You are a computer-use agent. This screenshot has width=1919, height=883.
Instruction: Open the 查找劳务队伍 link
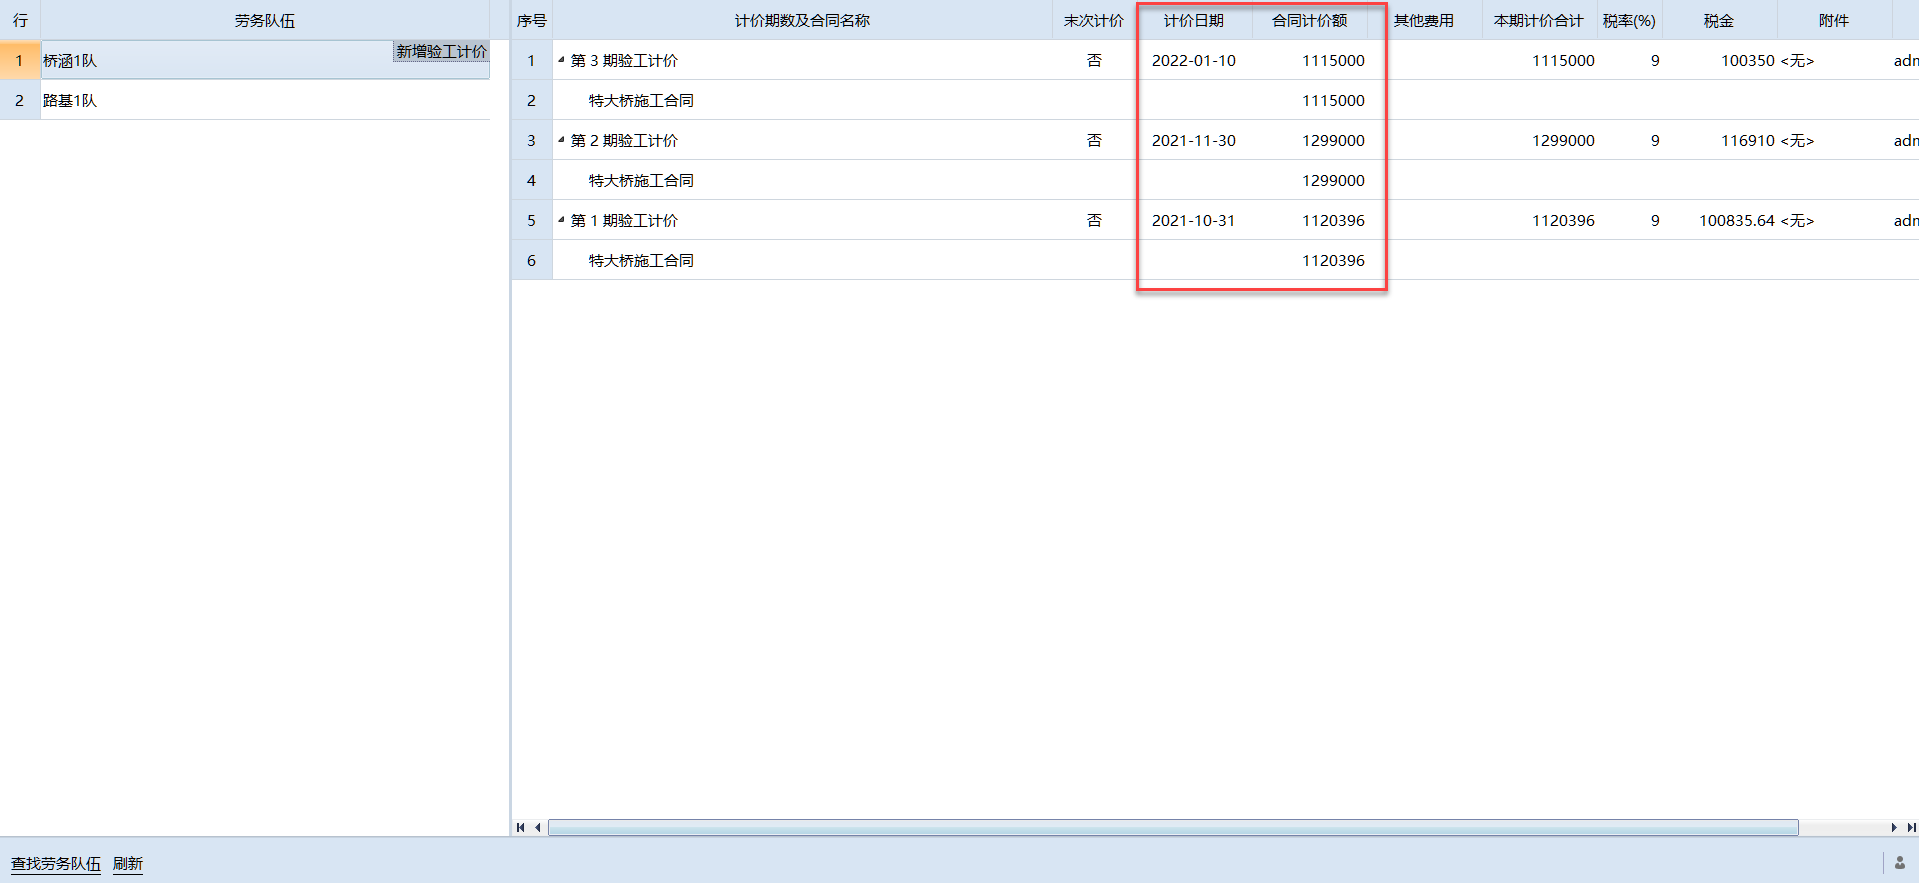(x=56, y=863)
